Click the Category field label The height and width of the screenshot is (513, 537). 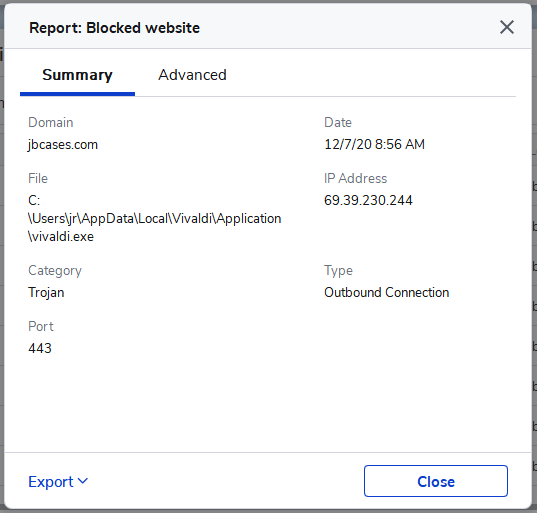click(55, 271)
